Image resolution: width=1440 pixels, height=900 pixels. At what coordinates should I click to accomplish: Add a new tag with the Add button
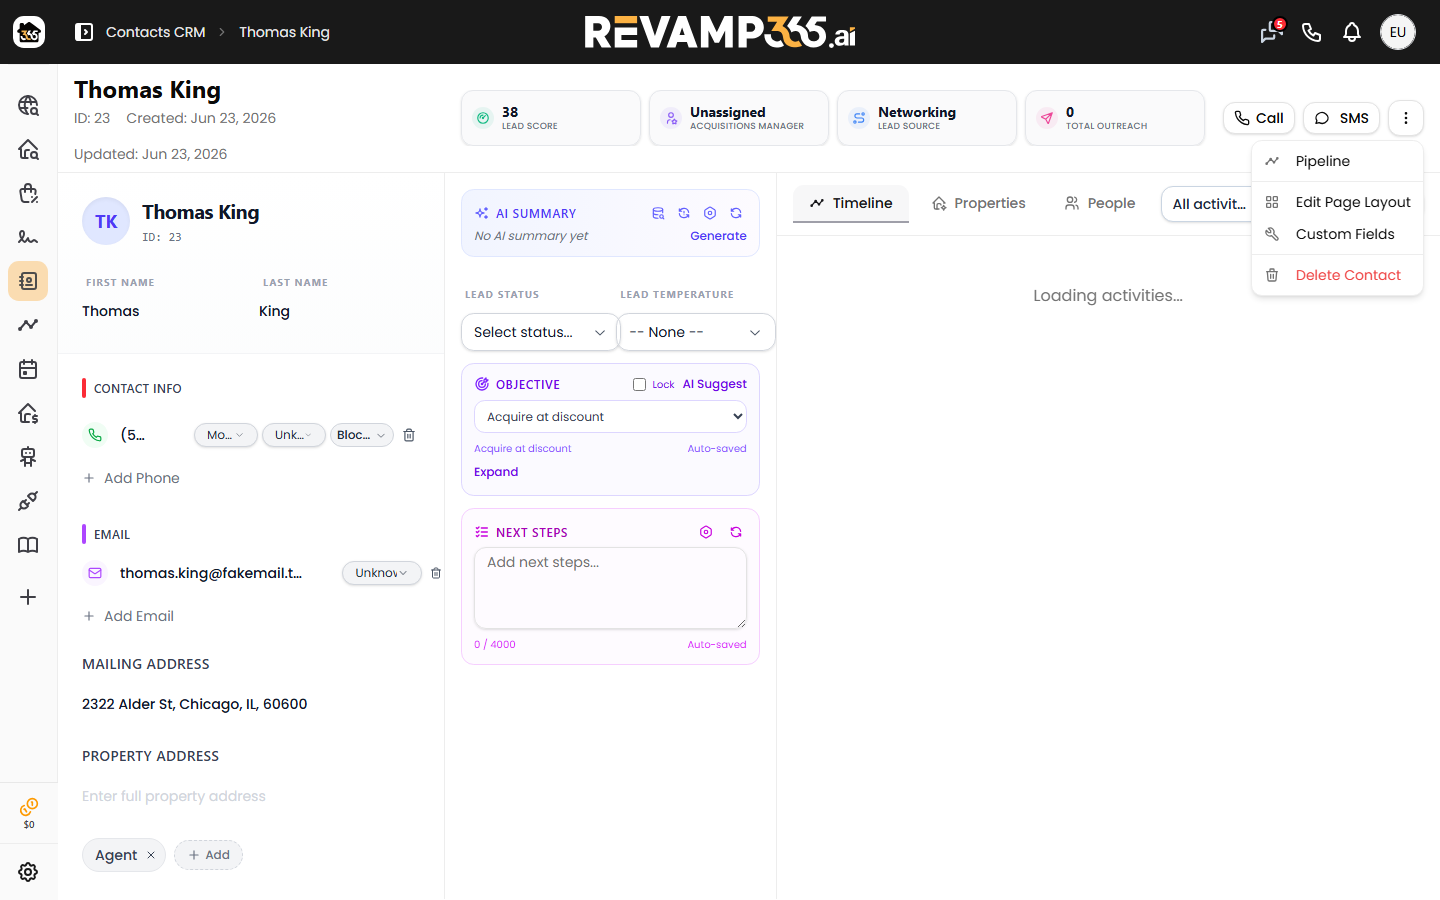coord(209,855)
